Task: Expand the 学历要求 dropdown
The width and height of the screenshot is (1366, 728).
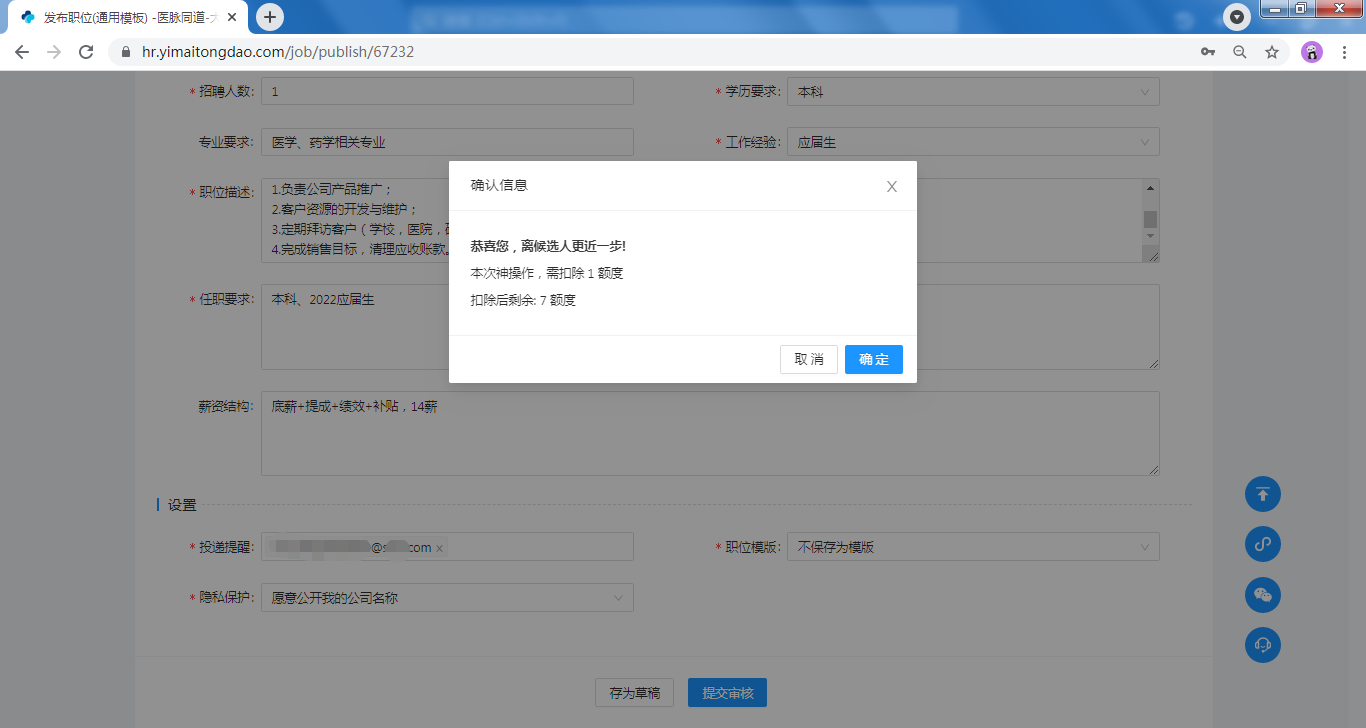Action: point(972,92)
